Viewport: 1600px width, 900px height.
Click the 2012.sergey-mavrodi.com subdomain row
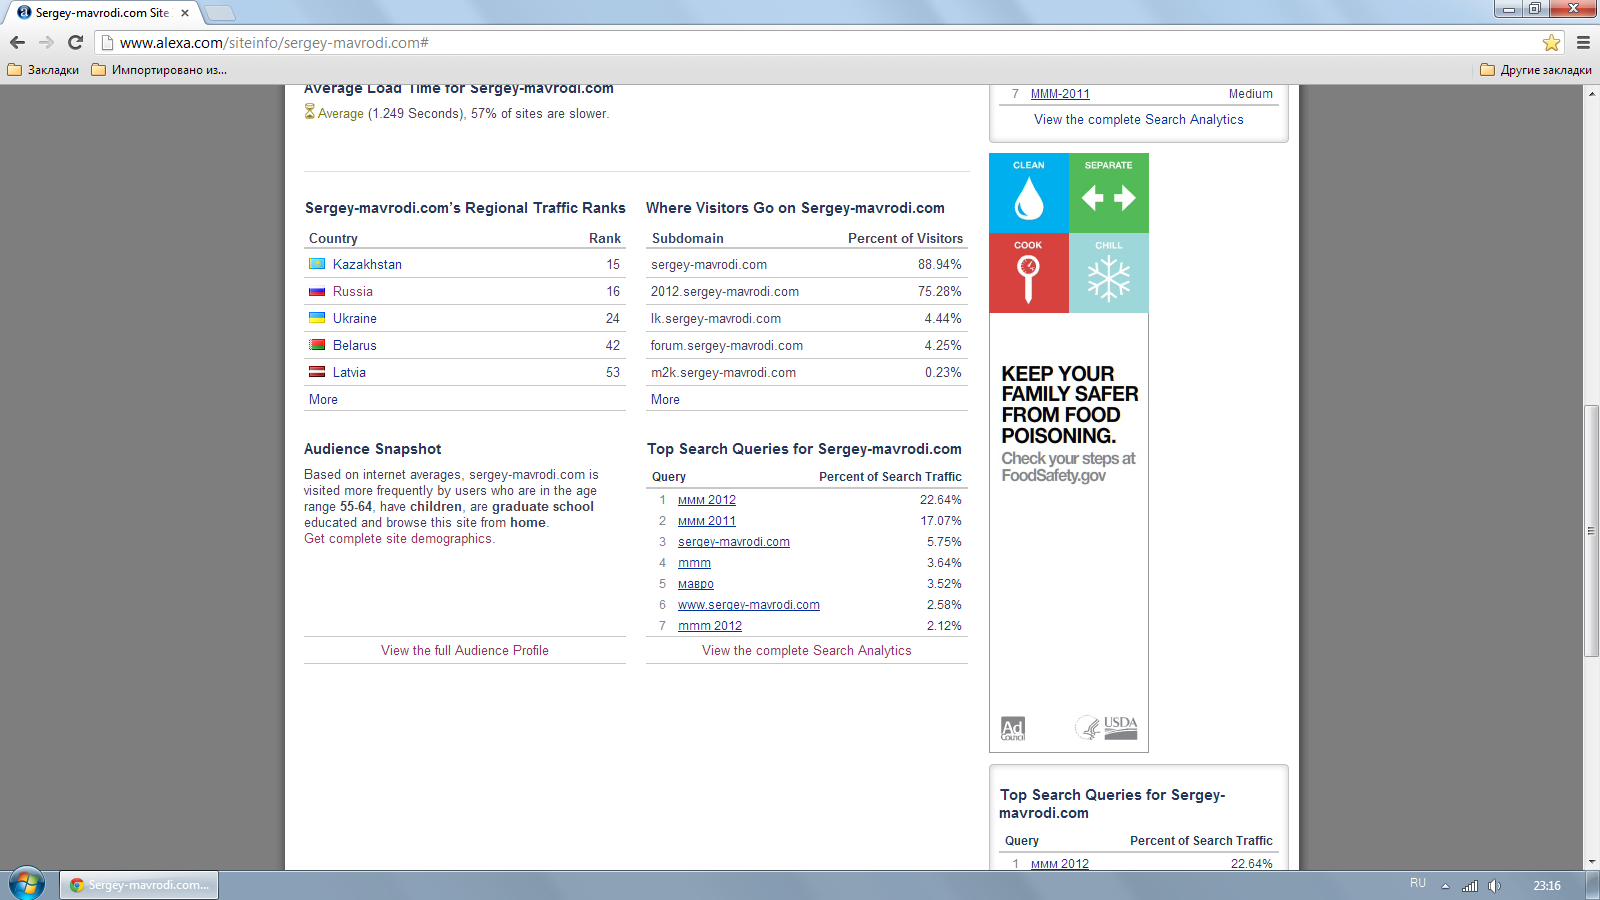pyautogui.click(x=807, y=291)
